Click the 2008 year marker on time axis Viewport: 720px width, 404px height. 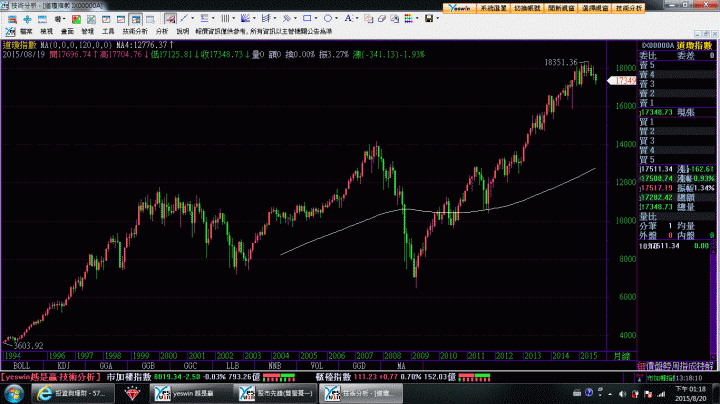click(x=393, y=356)
